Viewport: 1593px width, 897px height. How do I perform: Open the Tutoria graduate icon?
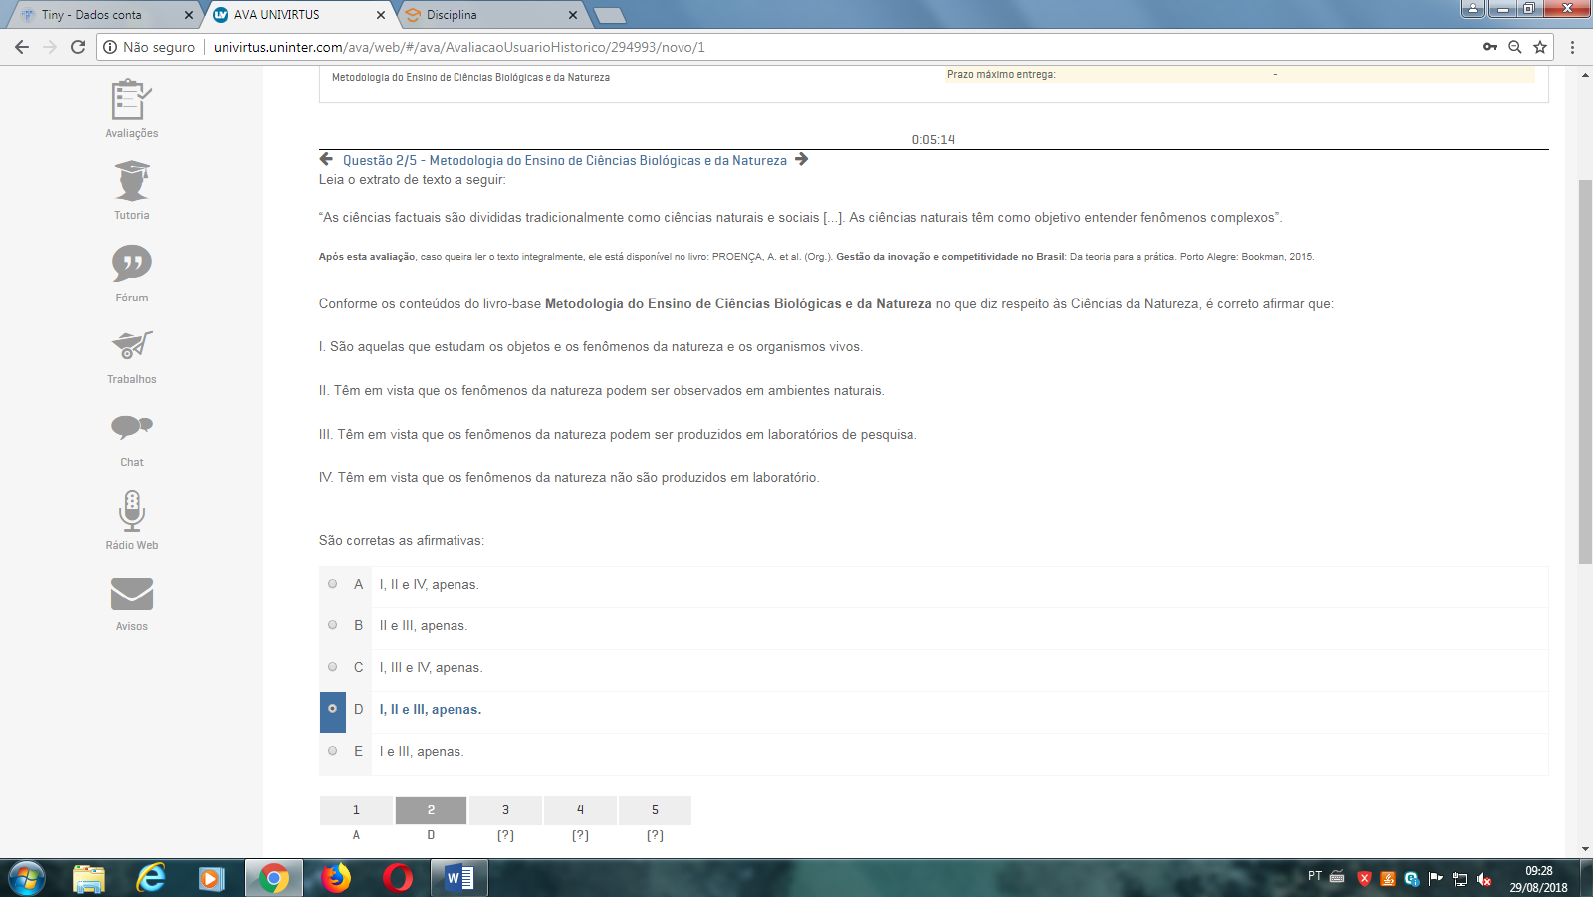point(132,181)
